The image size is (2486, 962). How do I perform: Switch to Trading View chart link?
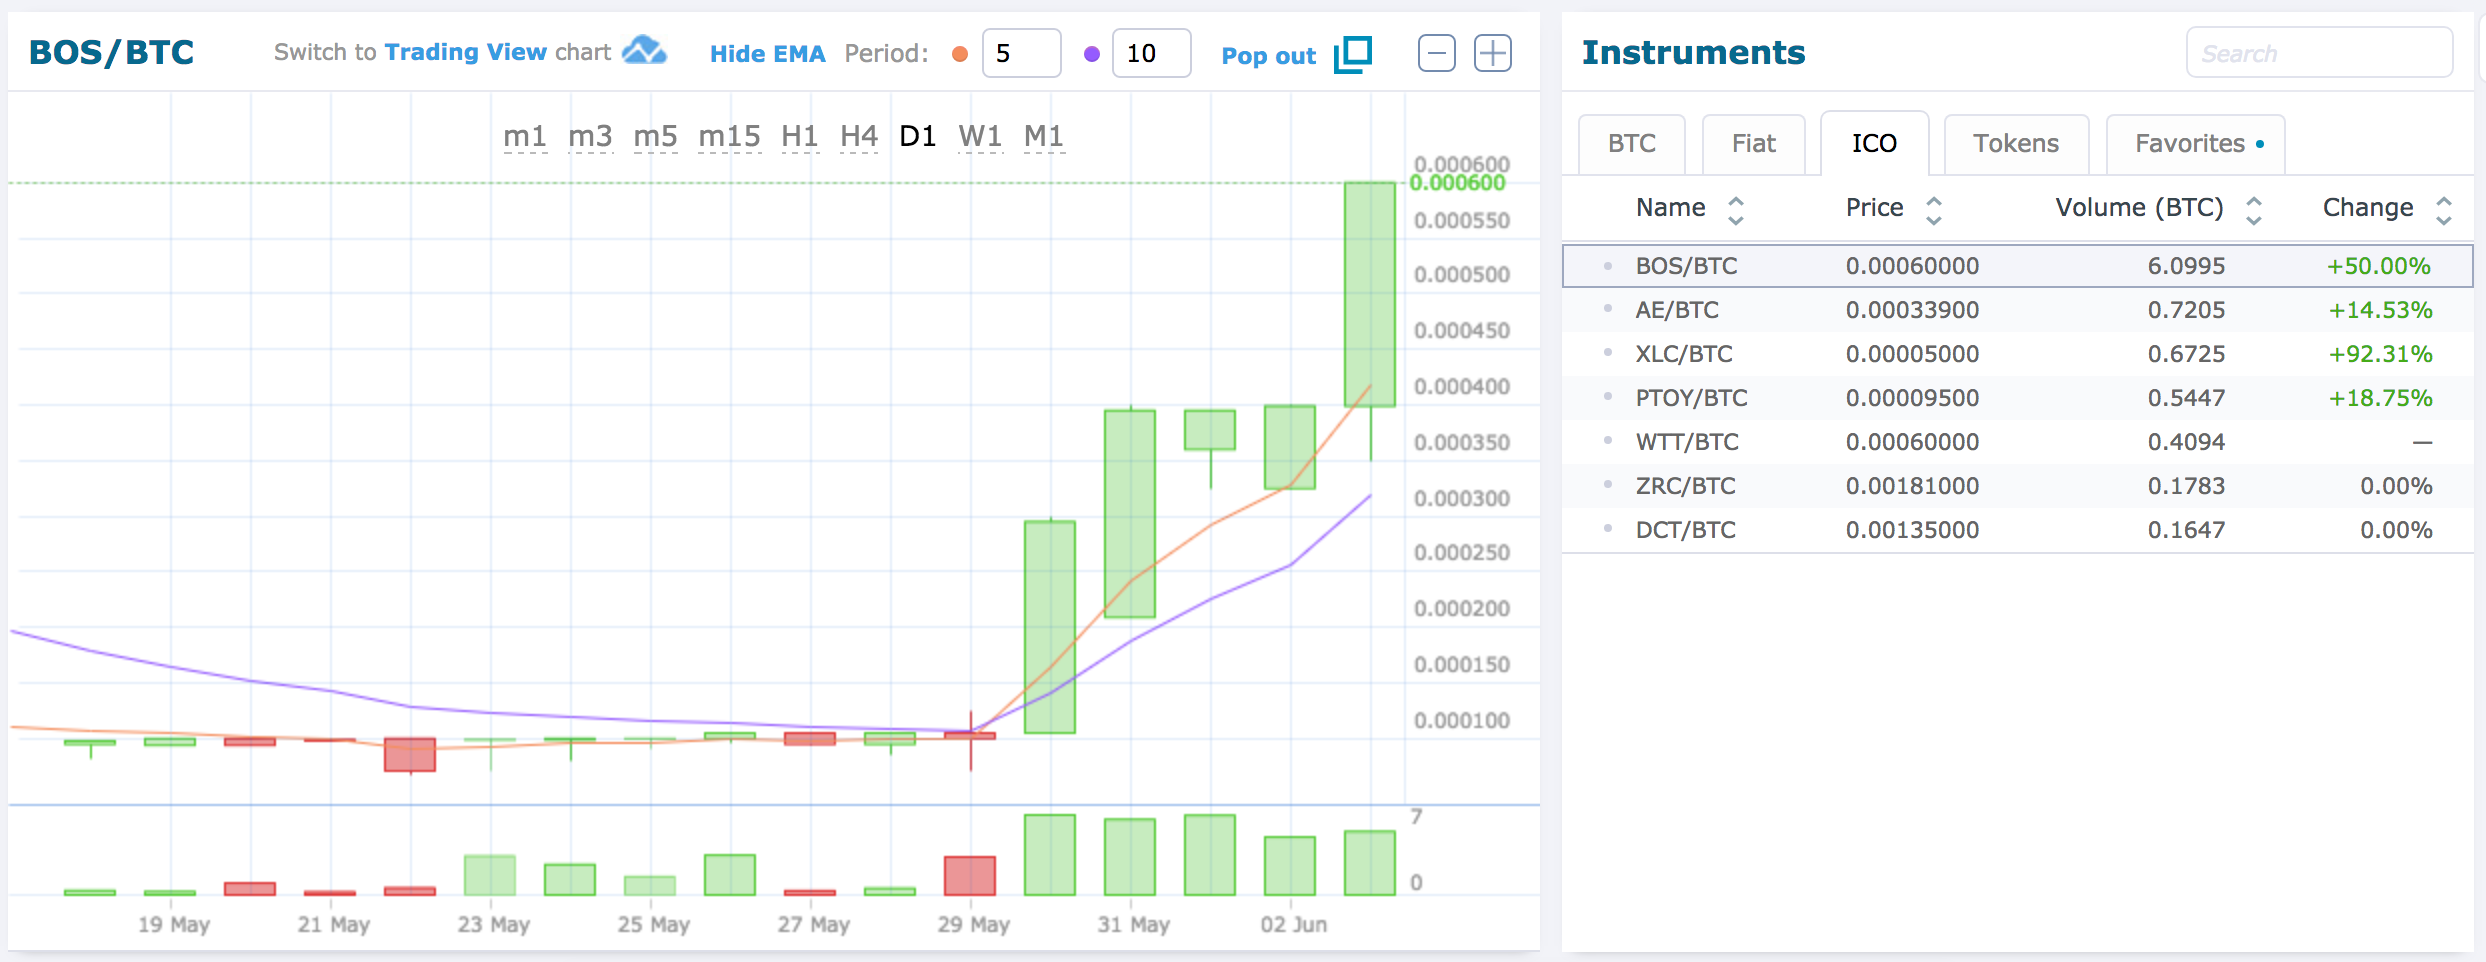(466, 52)
